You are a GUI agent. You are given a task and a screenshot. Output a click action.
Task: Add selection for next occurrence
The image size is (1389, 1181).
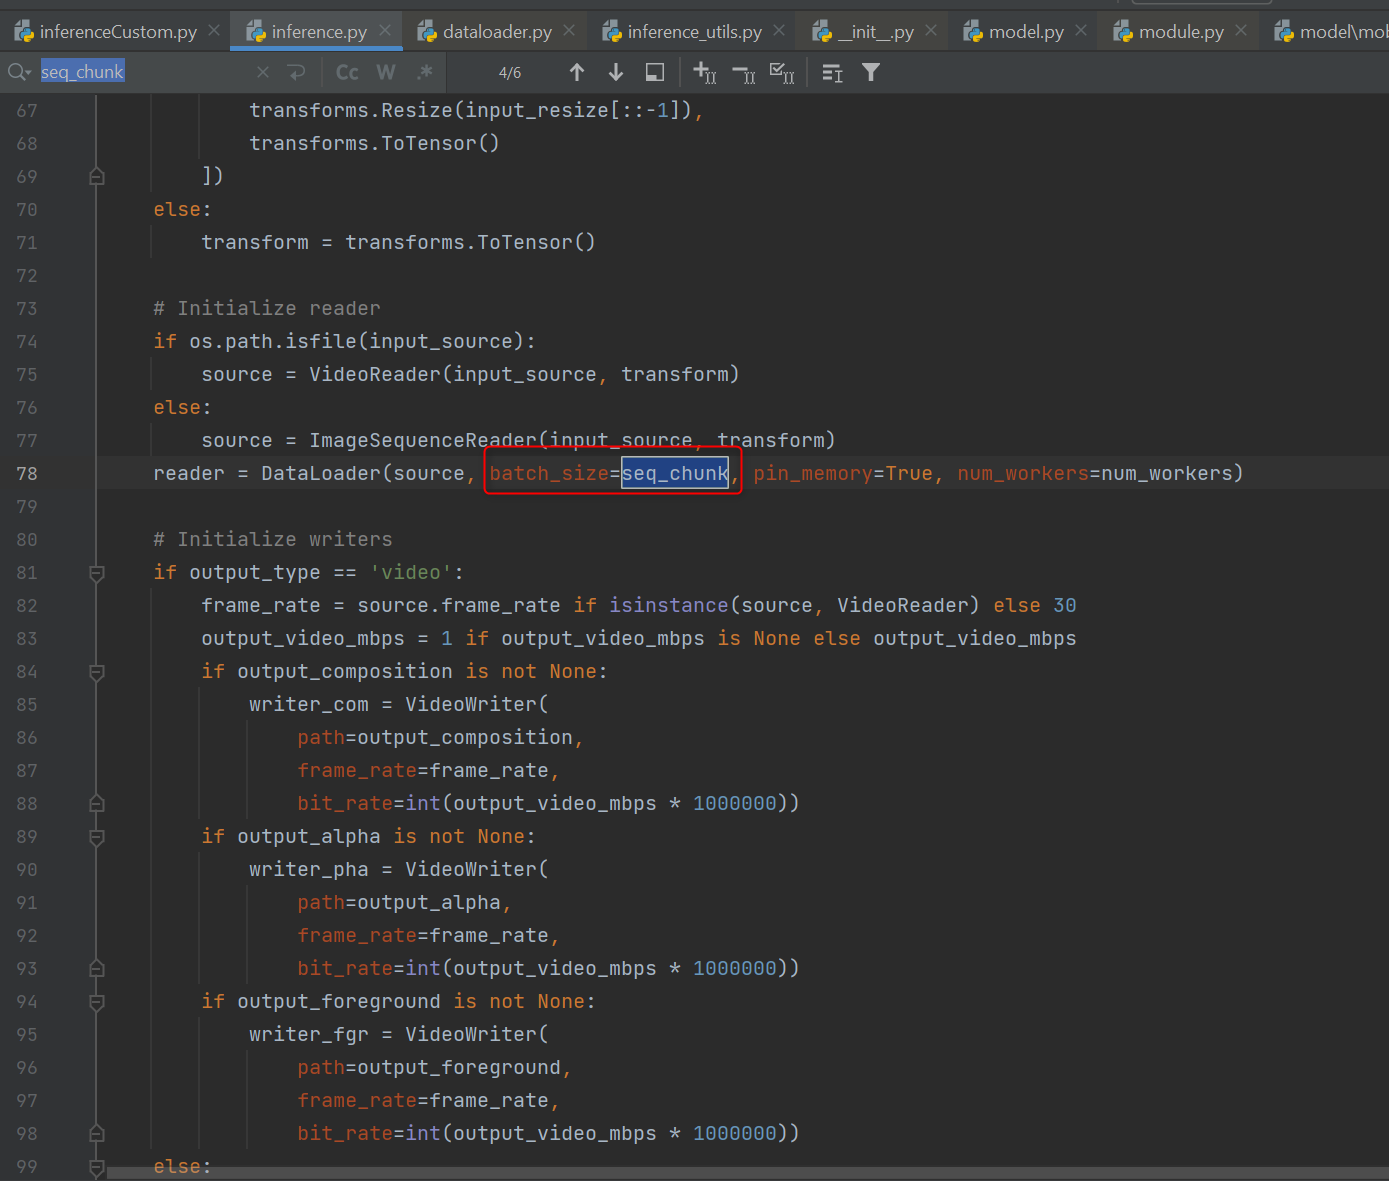coord(705,72)
